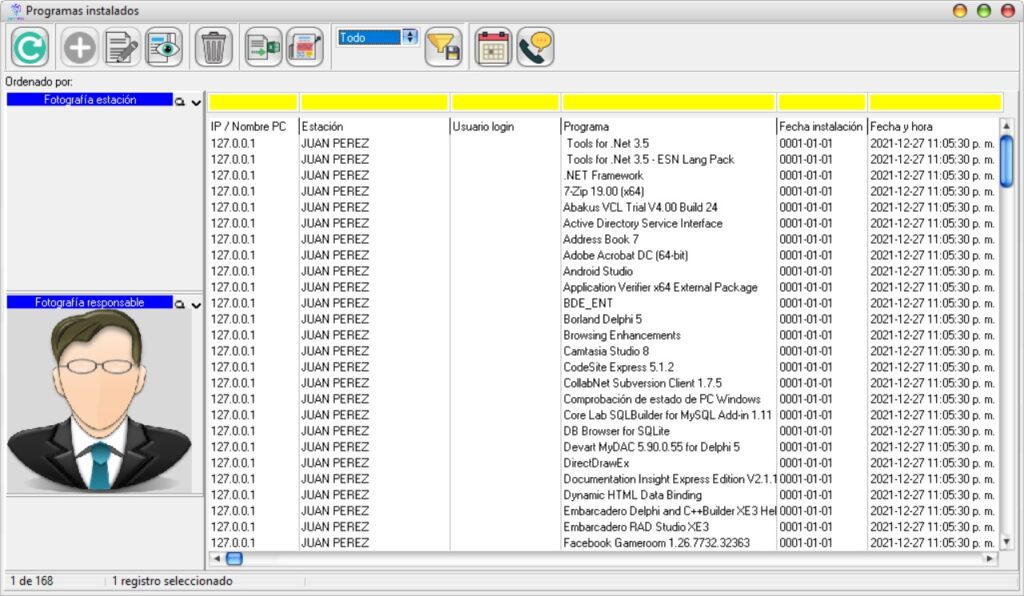Select the 'Facebook Gameroom 1.26.7732.32363' row
The width and height of the screenshot is (1024, 596).
coord(603,543)
